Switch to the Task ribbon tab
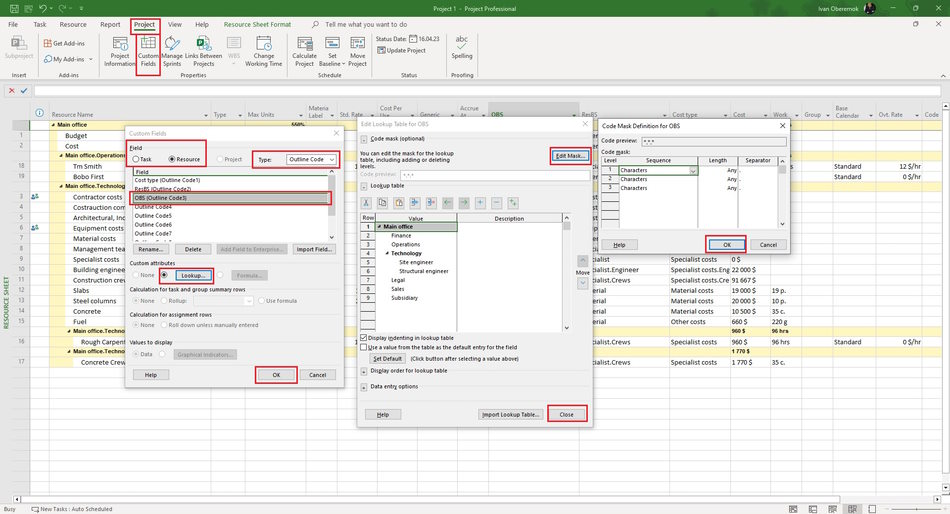 40,24
